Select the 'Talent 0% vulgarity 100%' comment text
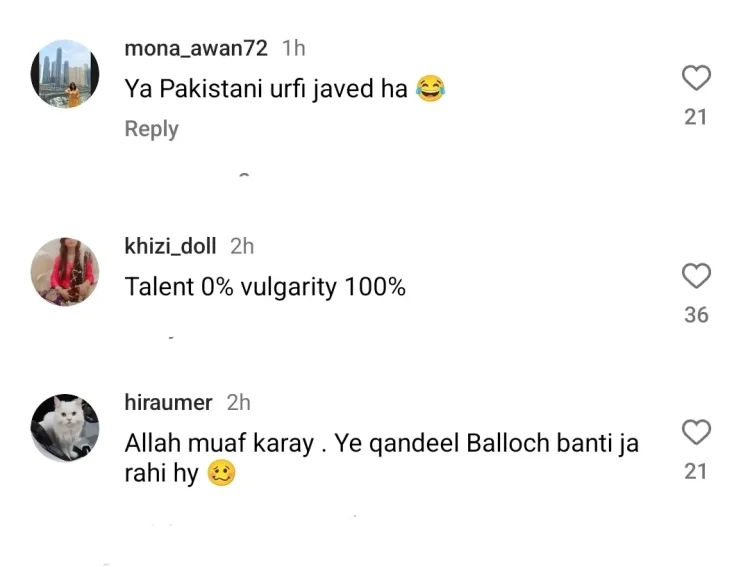The width and height of the screenshot is (750, 567). [x=265, y=287]
